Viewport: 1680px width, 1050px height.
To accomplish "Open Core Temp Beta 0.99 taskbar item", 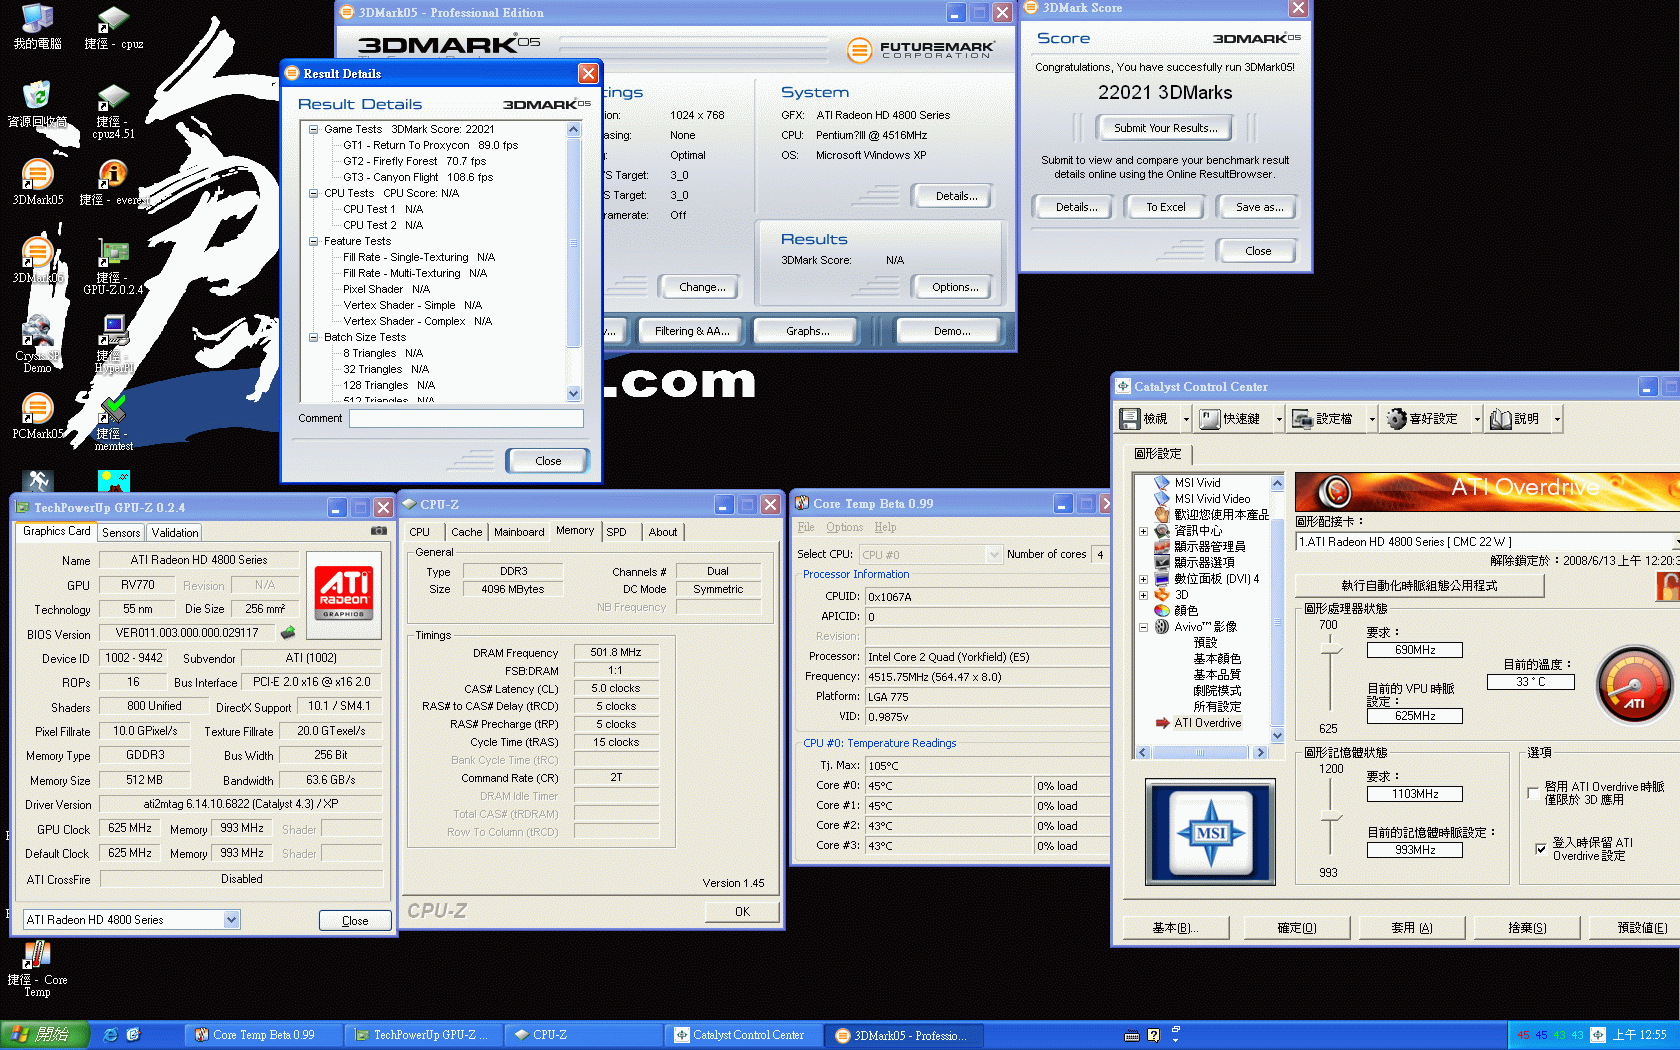I will coord(264,1035).
